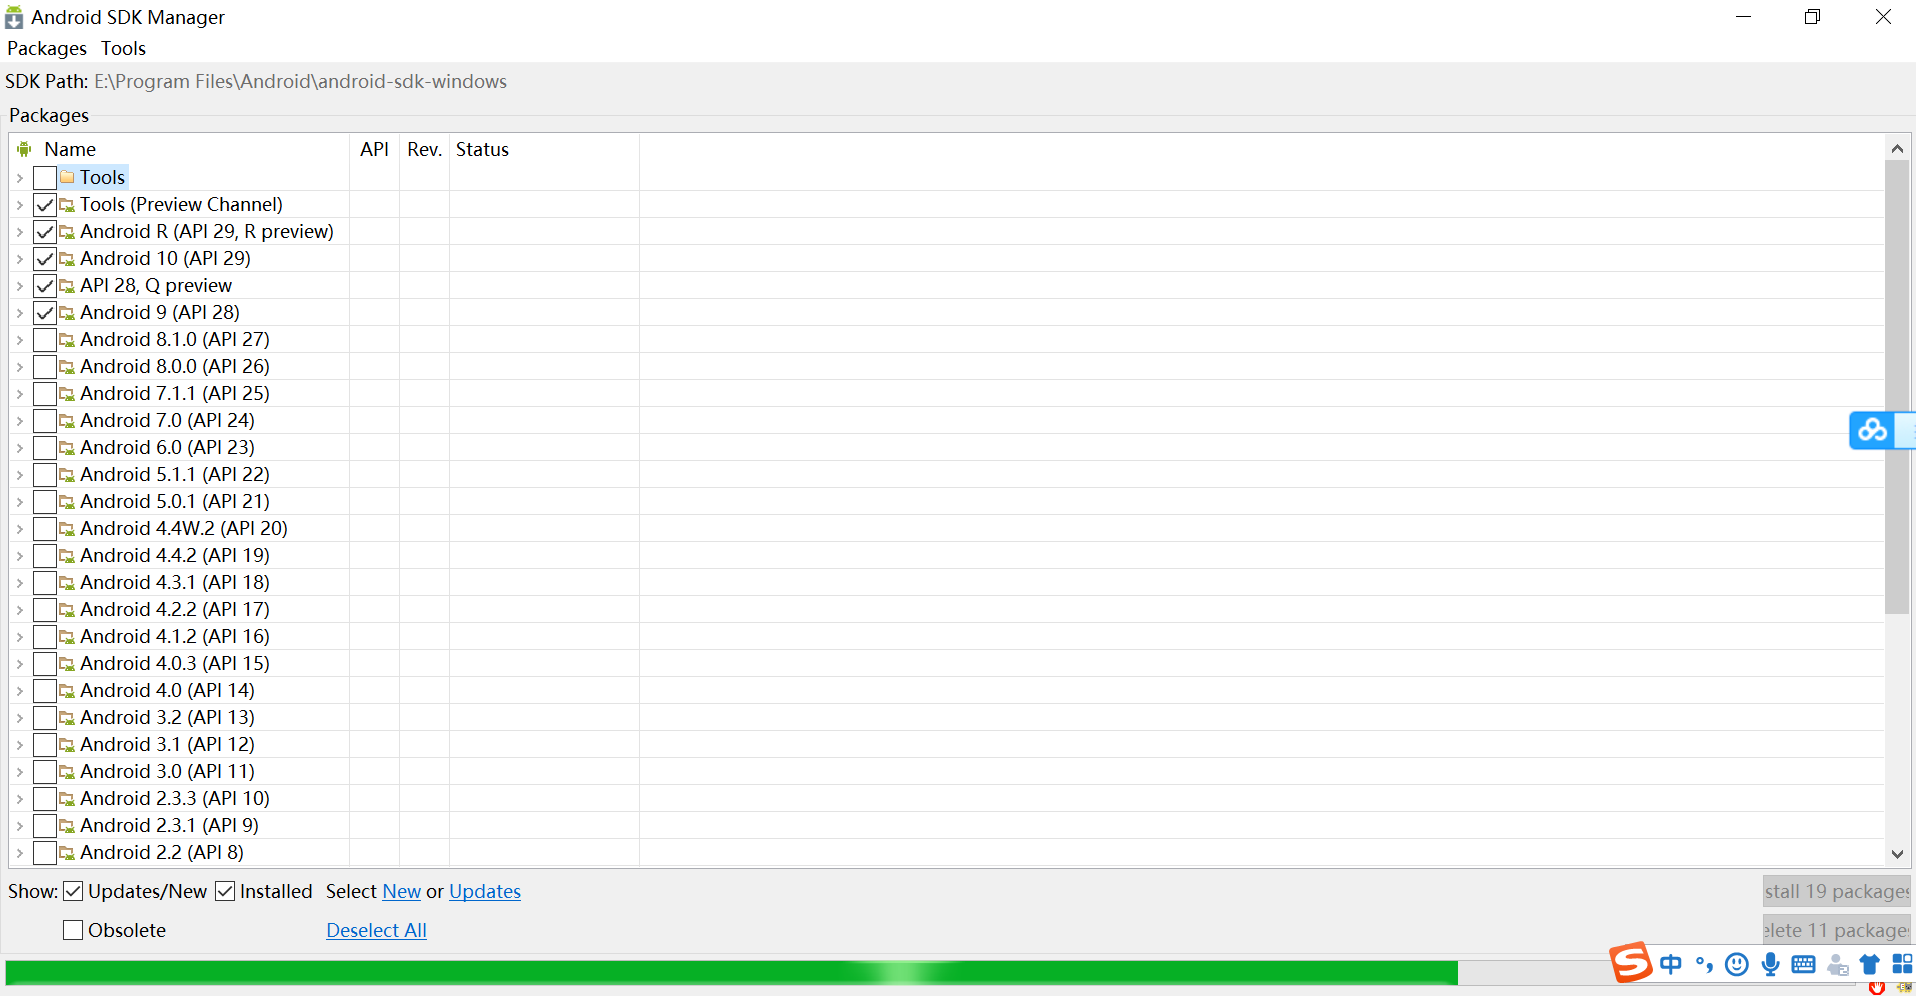Screen dimensions: 1916x996
Task: Switch Chinese/English input mode icon
Action: [1671, 964]
